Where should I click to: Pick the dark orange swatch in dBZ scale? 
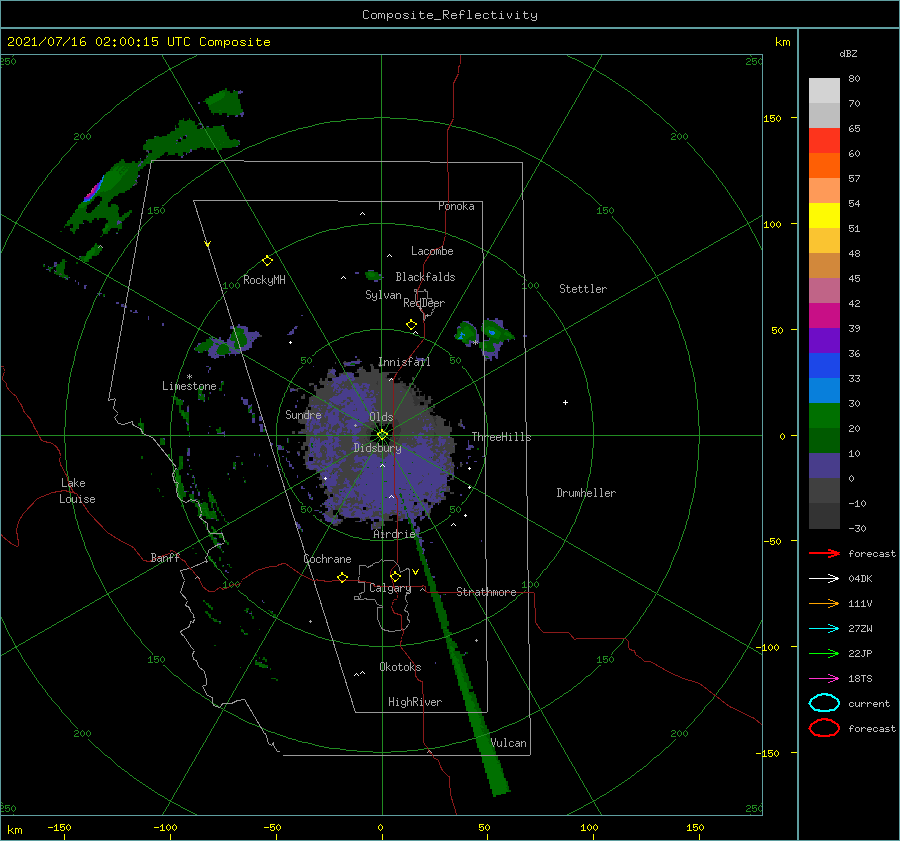click(x=824, y=166)
